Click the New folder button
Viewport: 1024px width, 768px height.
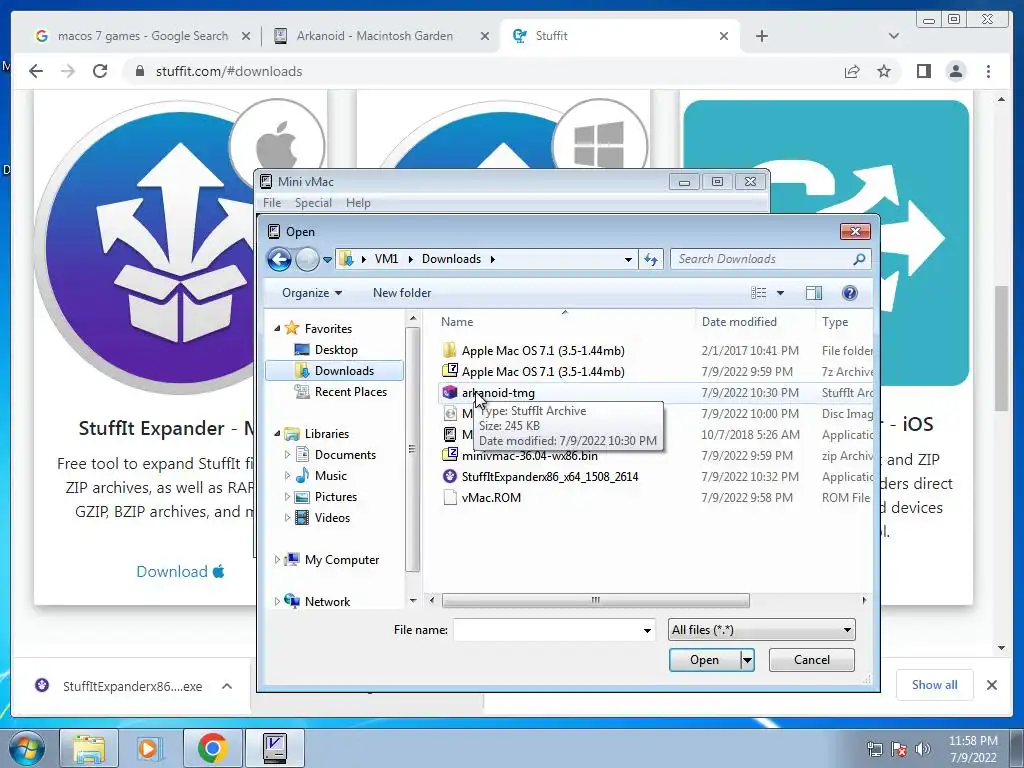coord(402,293)
